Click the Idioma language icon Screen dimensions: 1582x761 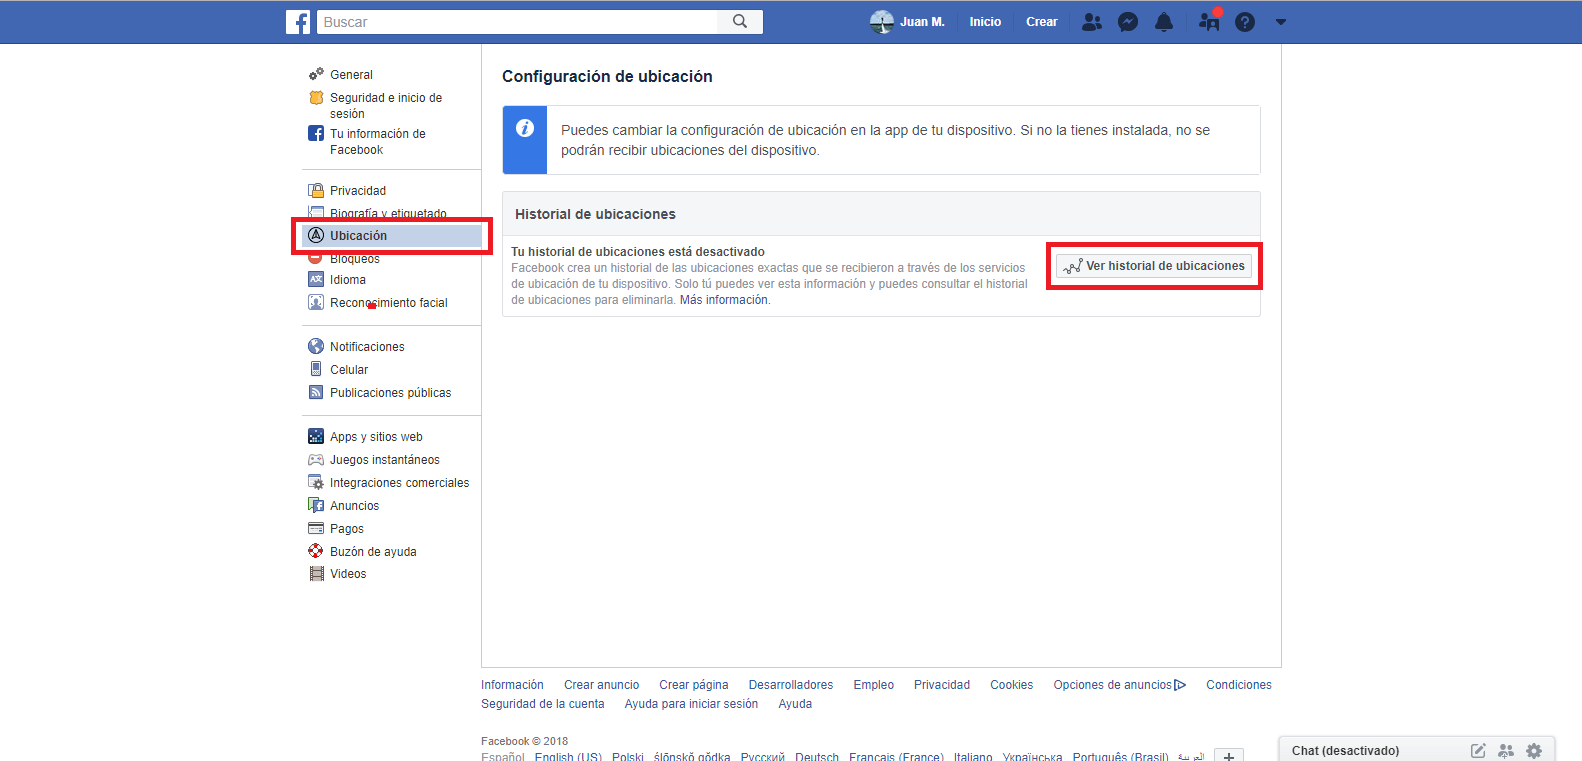[x=316, y=279]
